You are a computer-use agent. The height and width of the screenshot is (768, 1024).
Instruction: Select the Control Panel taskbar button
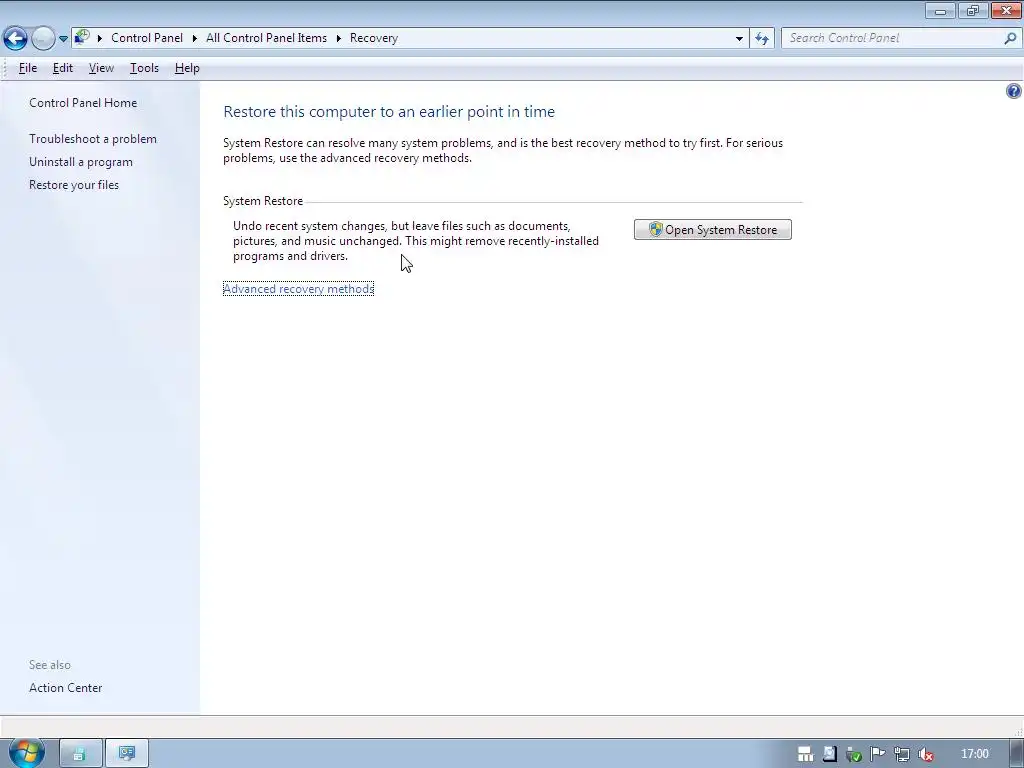(x=127, y=754)
